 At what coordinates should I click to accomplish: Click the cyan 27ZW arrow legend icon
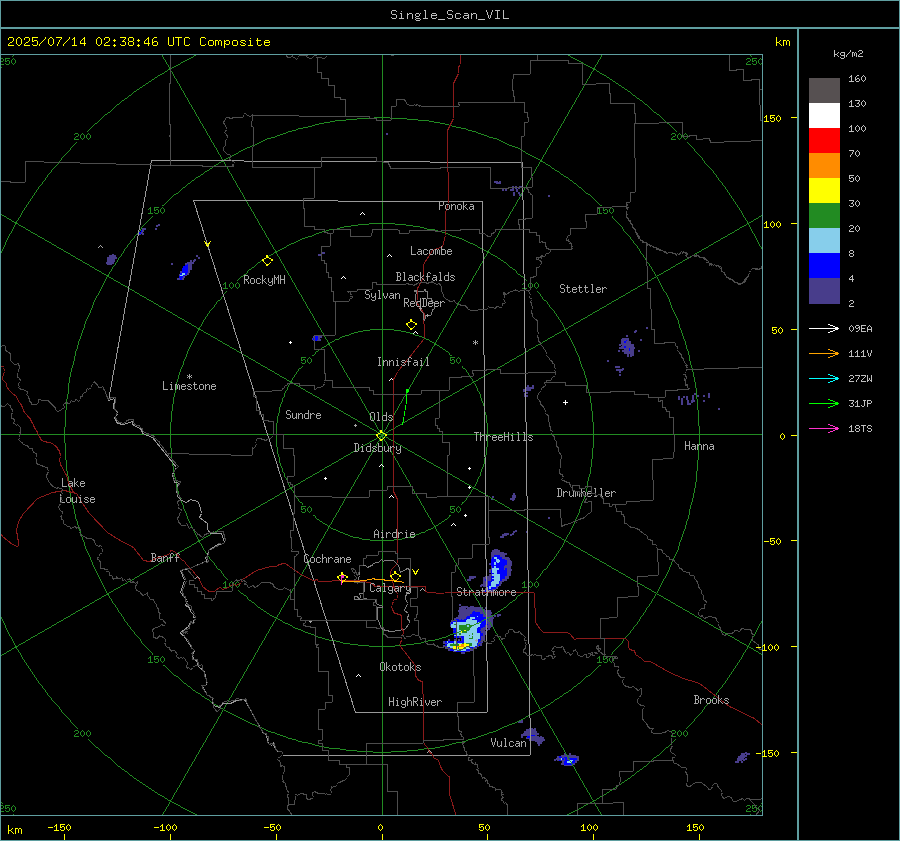click(x=824, y=378)
